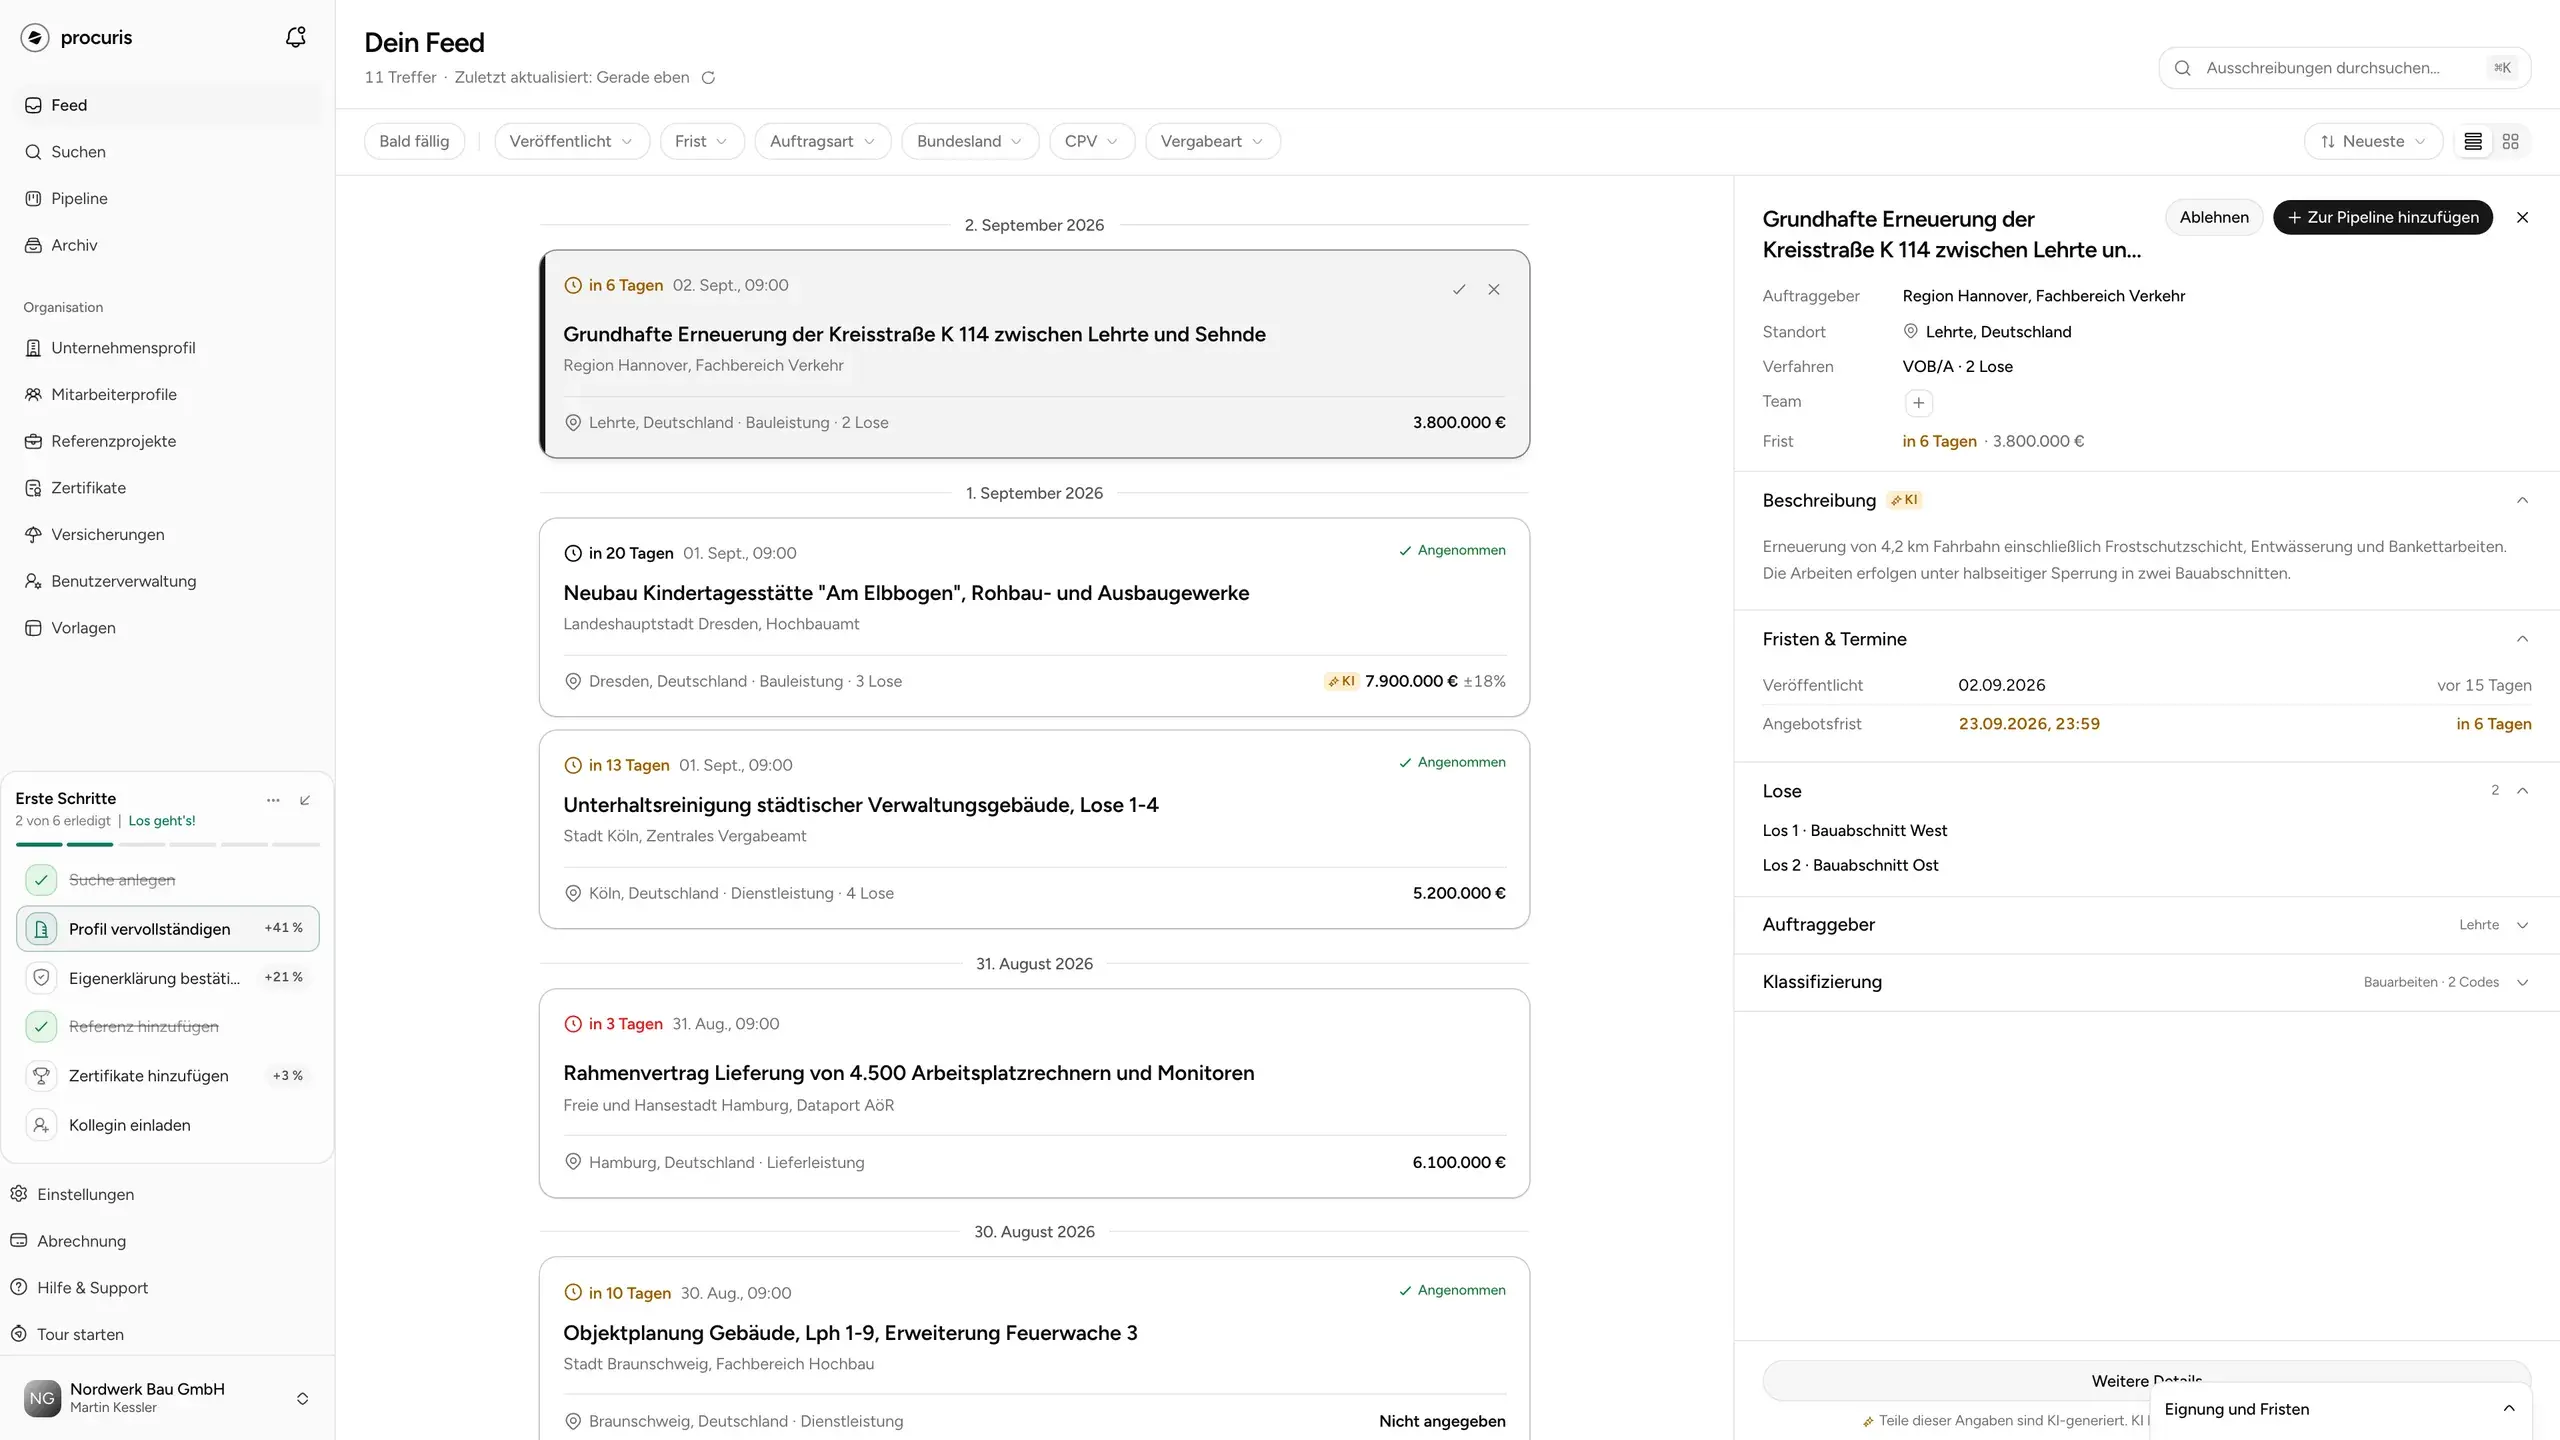Open Mitarbeiterprofile page

click(x=168, y=394)
